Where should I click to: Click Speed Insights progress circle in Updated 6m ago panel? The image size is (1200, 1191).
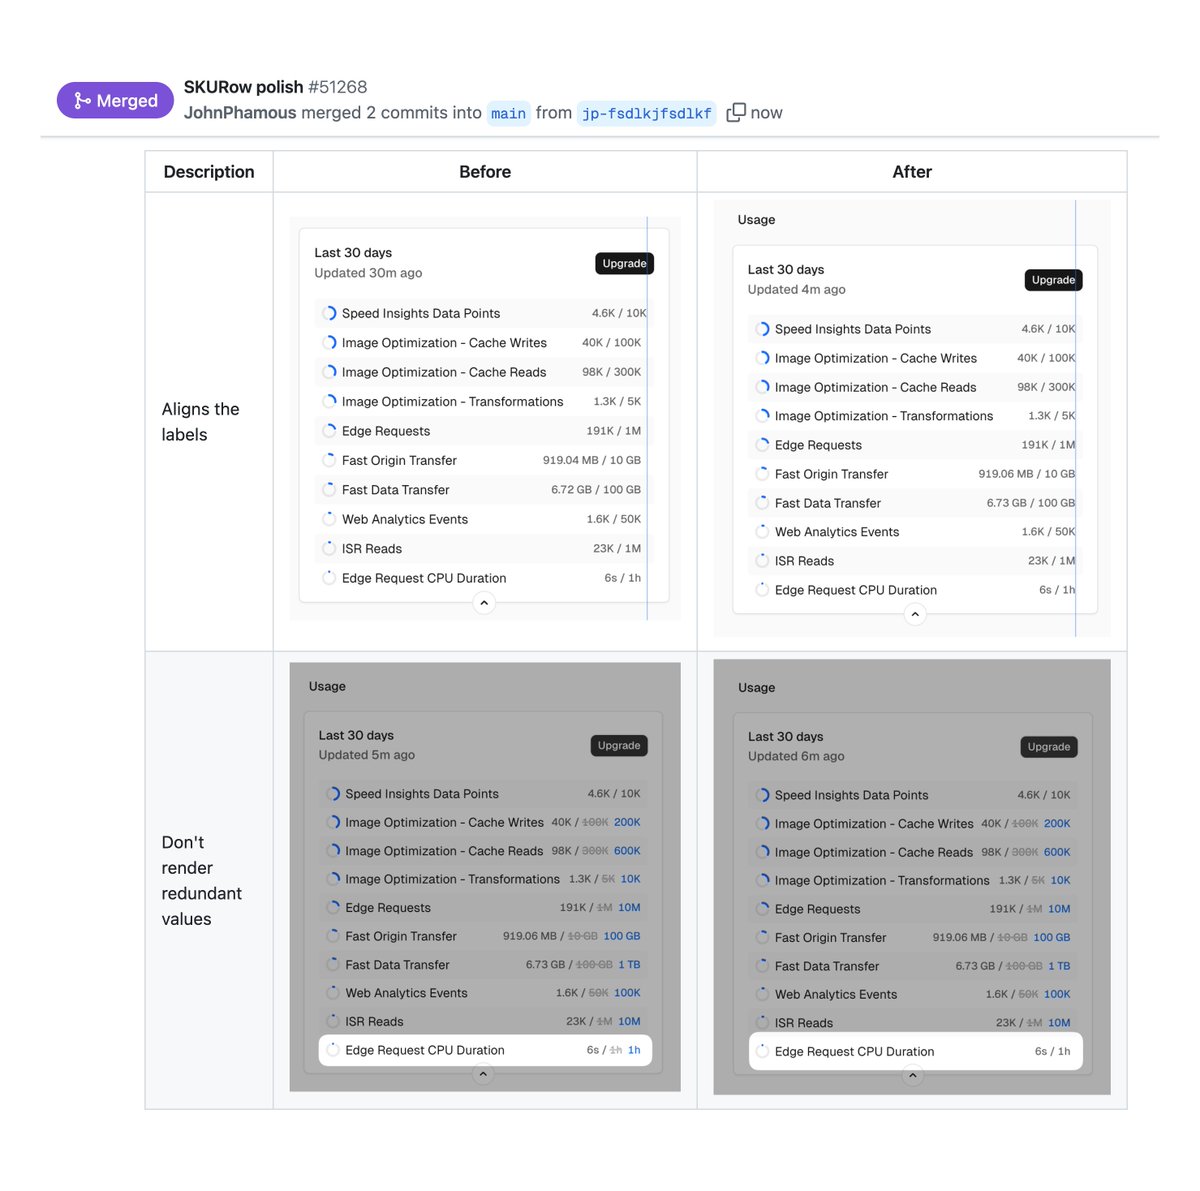(x=762, y=795)
